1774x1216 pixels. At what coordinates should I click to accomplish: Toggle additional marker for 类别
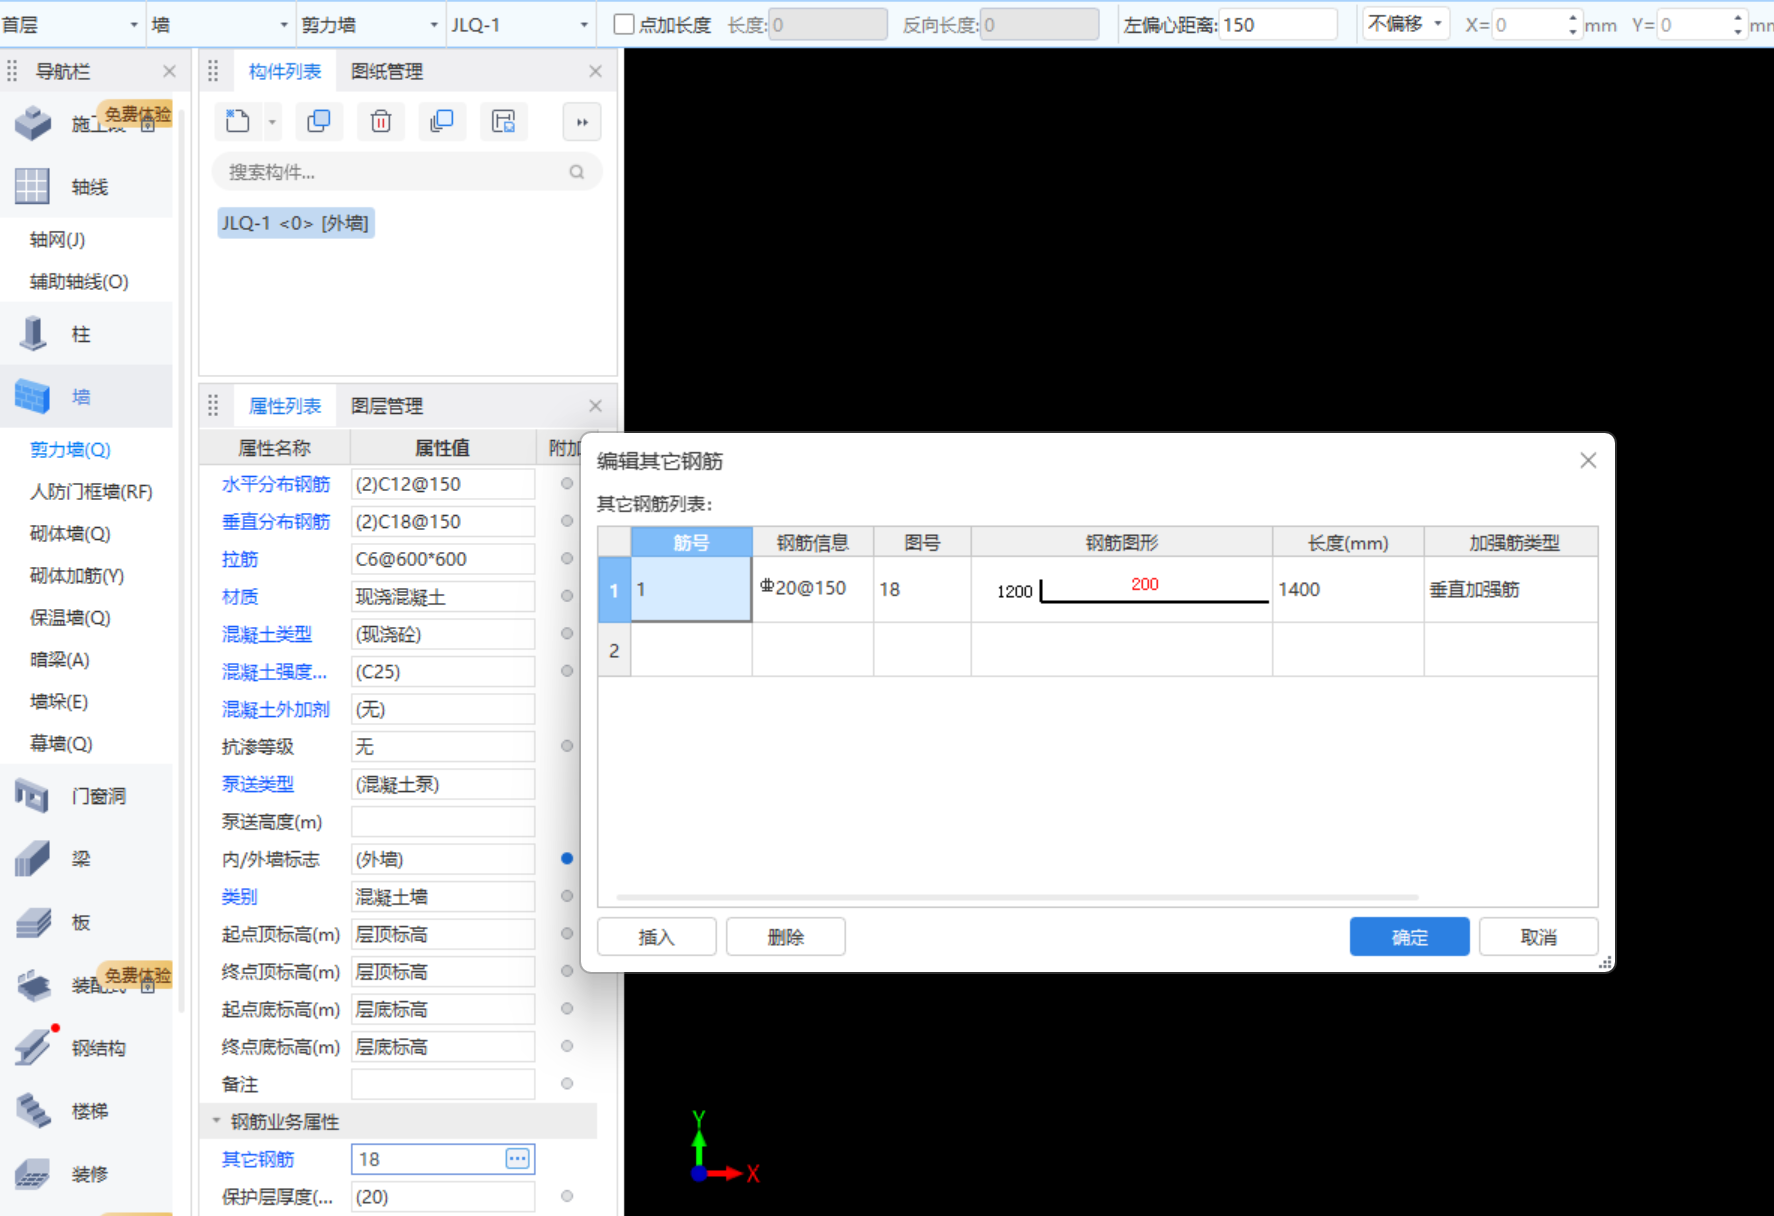click(567, 896)
